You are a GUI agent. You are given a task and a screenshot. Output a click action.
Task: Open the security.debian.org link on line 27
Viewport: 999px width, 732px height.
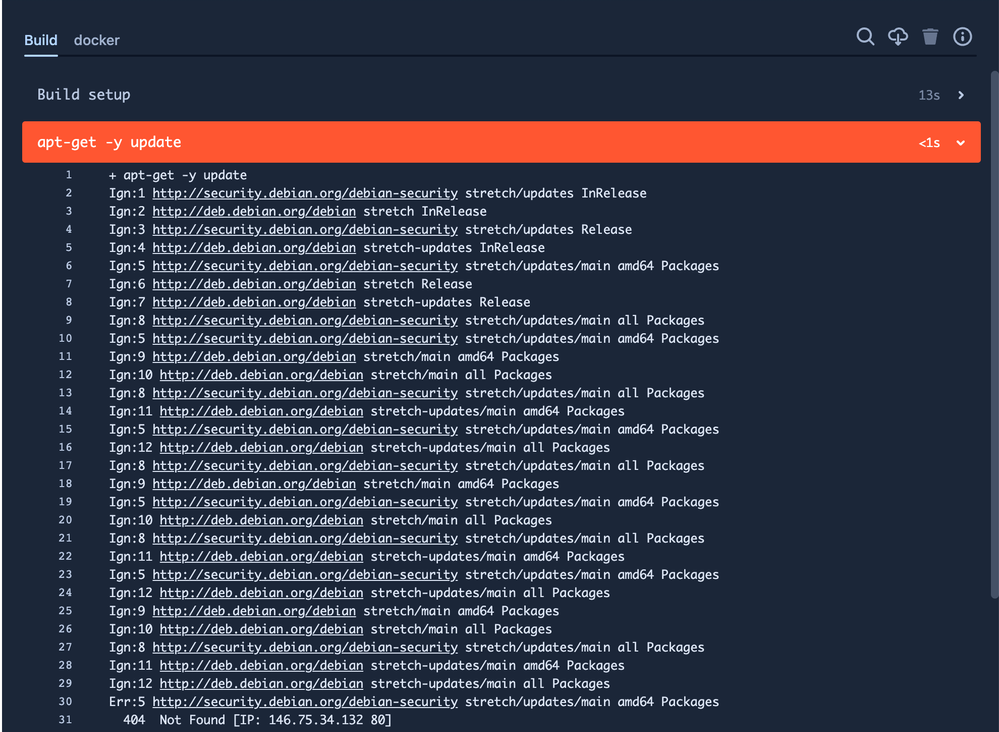pos(305,647)
